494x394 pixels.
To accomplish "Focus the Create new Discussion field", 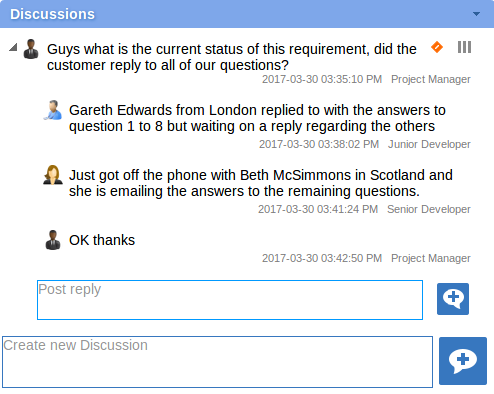I will click(x=217, y=362).
